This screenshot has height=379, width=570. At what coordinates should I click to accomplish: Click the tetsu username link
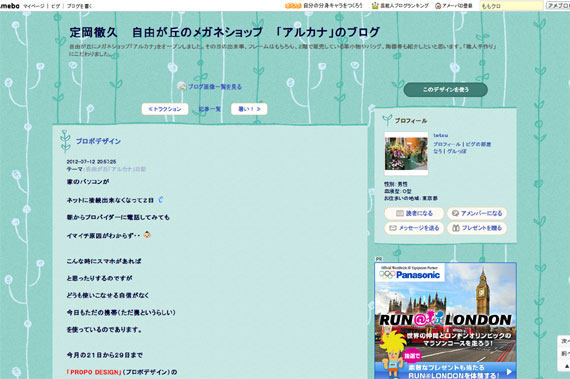pyautogui.click(x=441, y=135)
